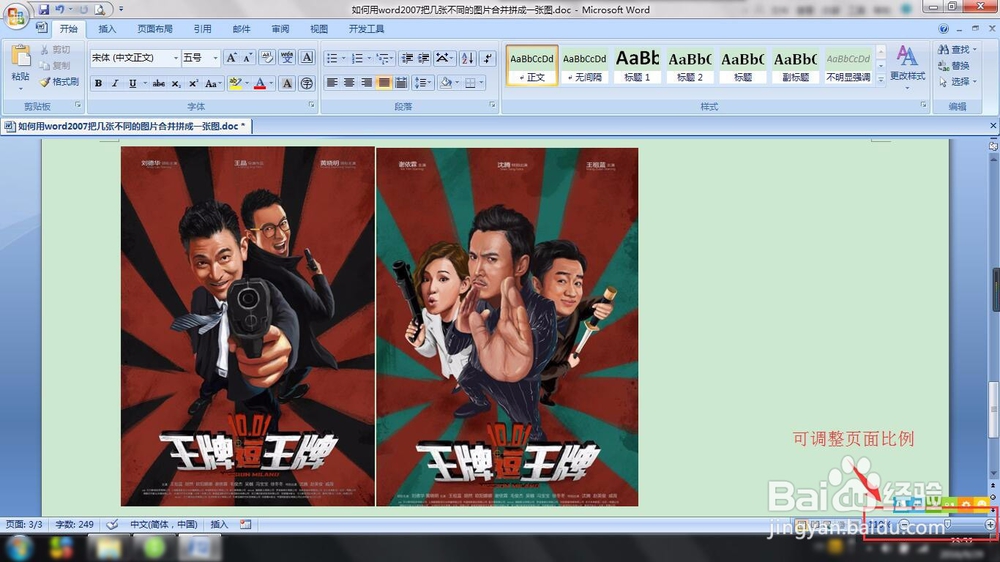The height and width of the screenshot is (562, 1000).
Task: Select the Format Painter (格式刷)
Action: click(x=59, y=82)
